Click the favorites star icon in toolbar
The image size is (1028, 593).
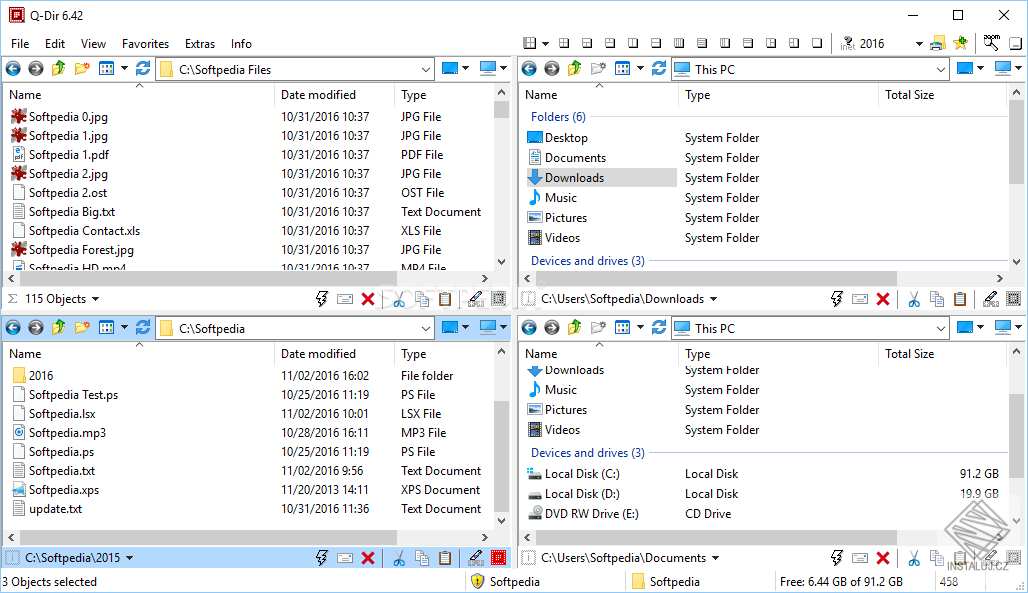pyautogui.click(x=961, y=43)
